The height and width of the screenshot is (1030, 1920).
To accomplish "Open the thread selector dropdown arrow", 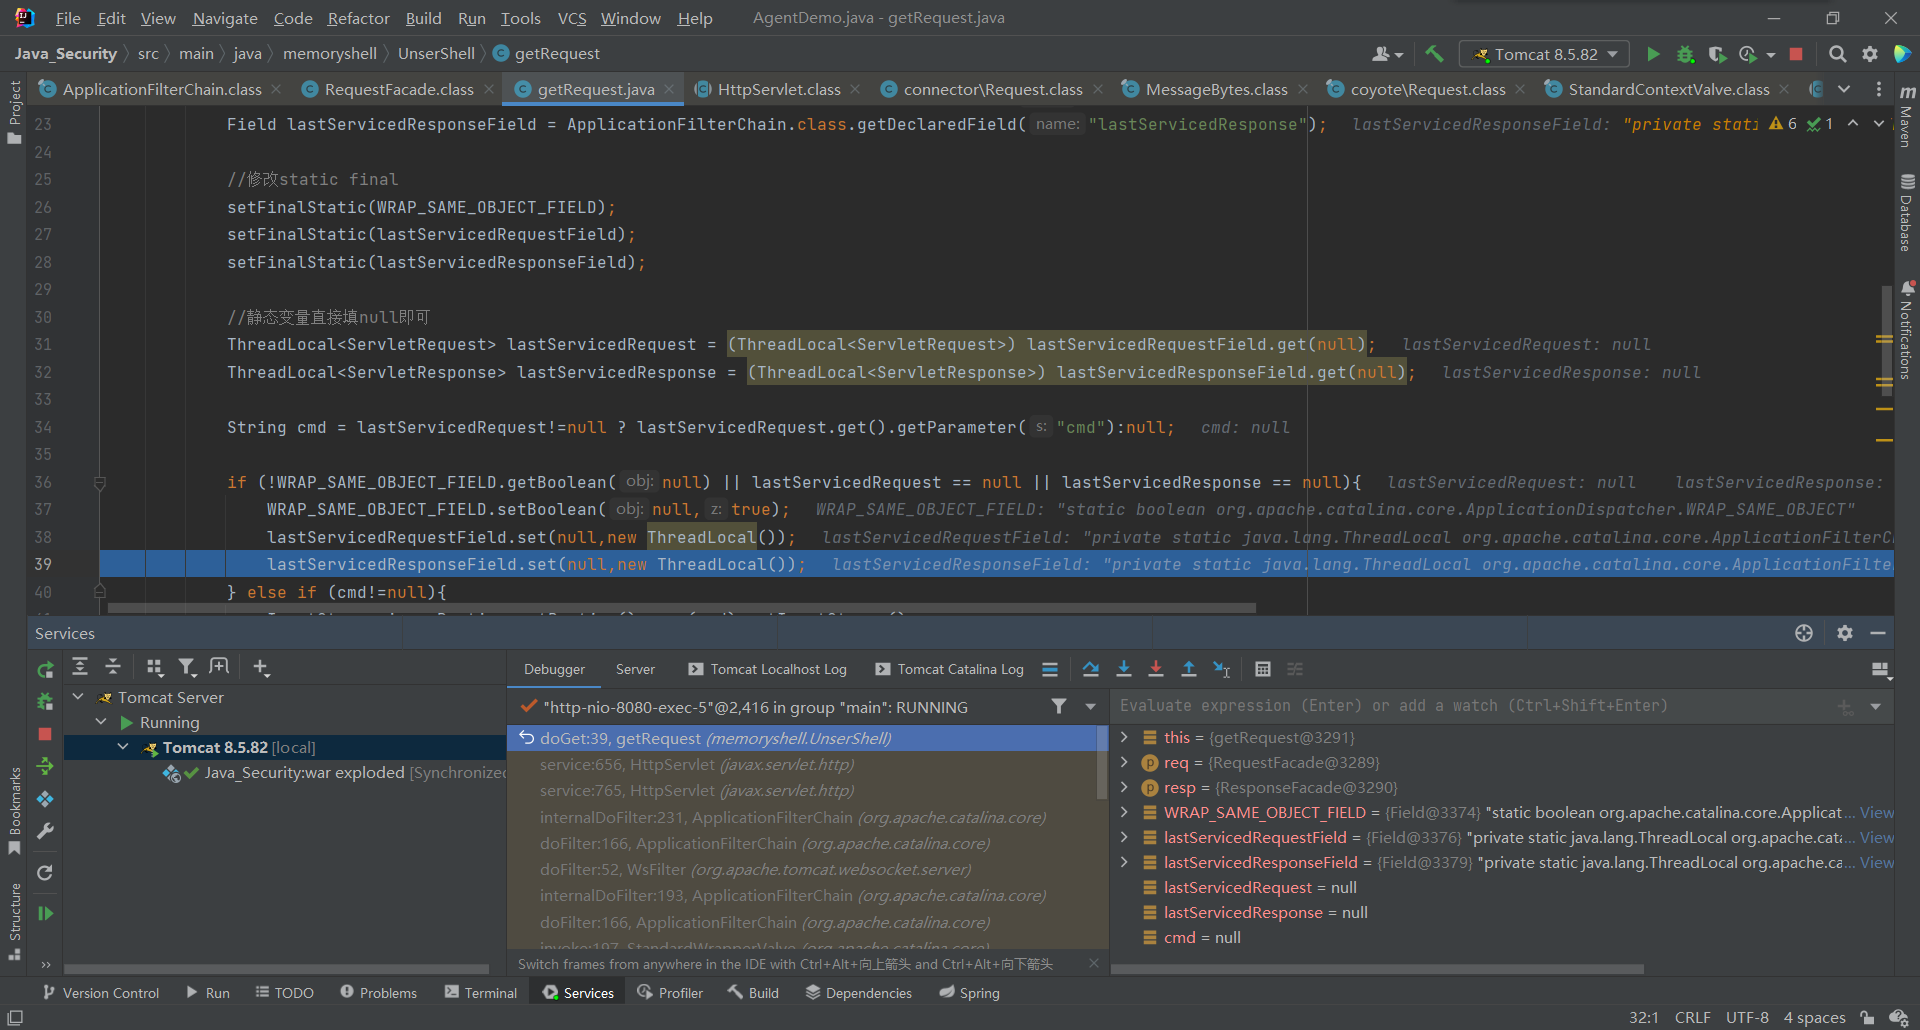I will pos(1090,707).
